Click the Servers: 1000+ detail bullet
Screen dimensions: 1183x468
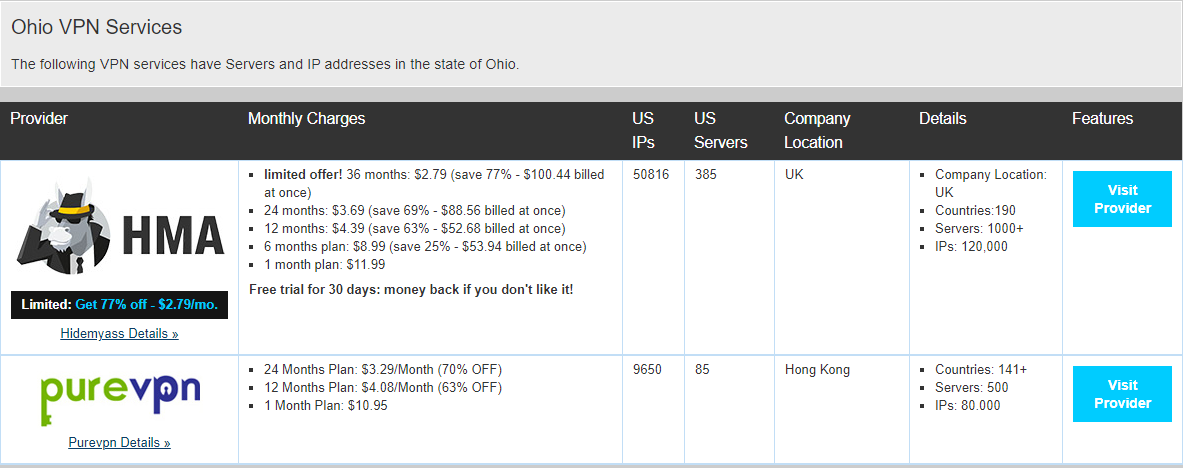[979, 228]
